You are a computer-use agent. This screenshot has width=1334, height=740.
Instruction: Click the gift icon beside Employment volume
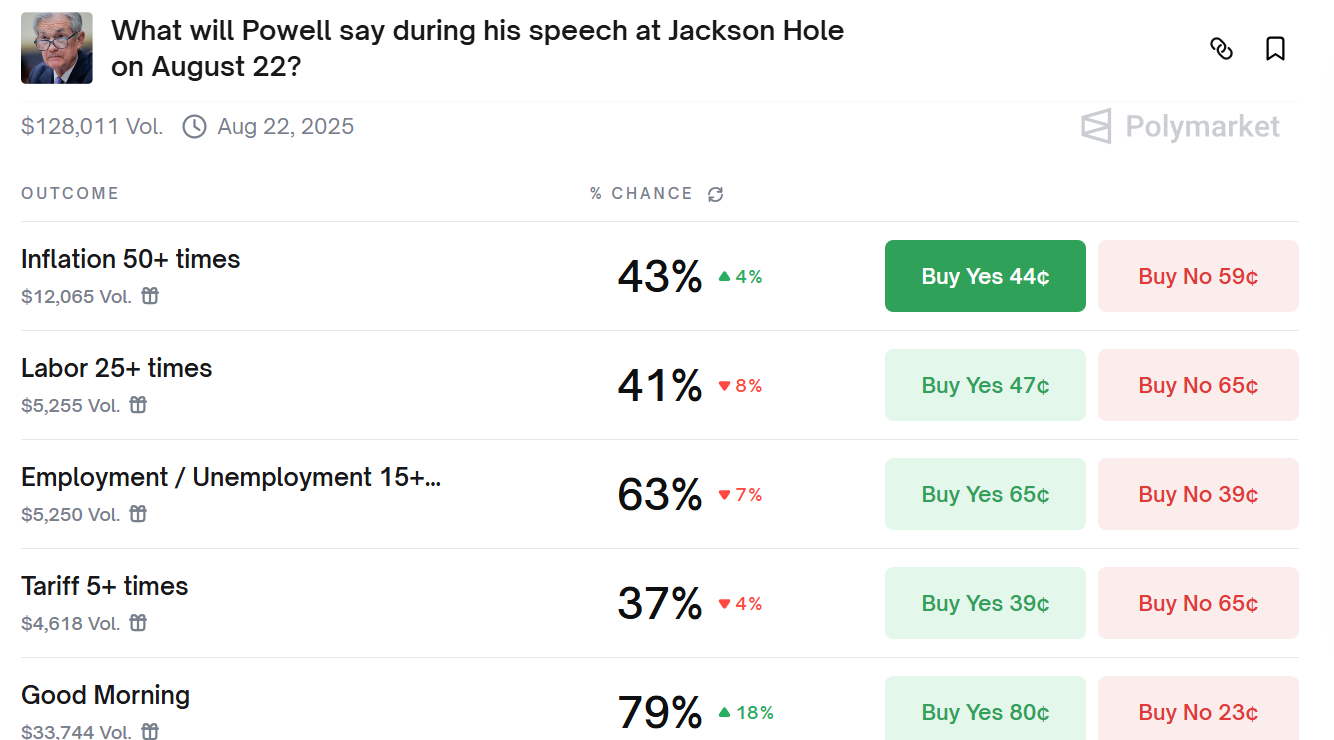click(139, 514)
